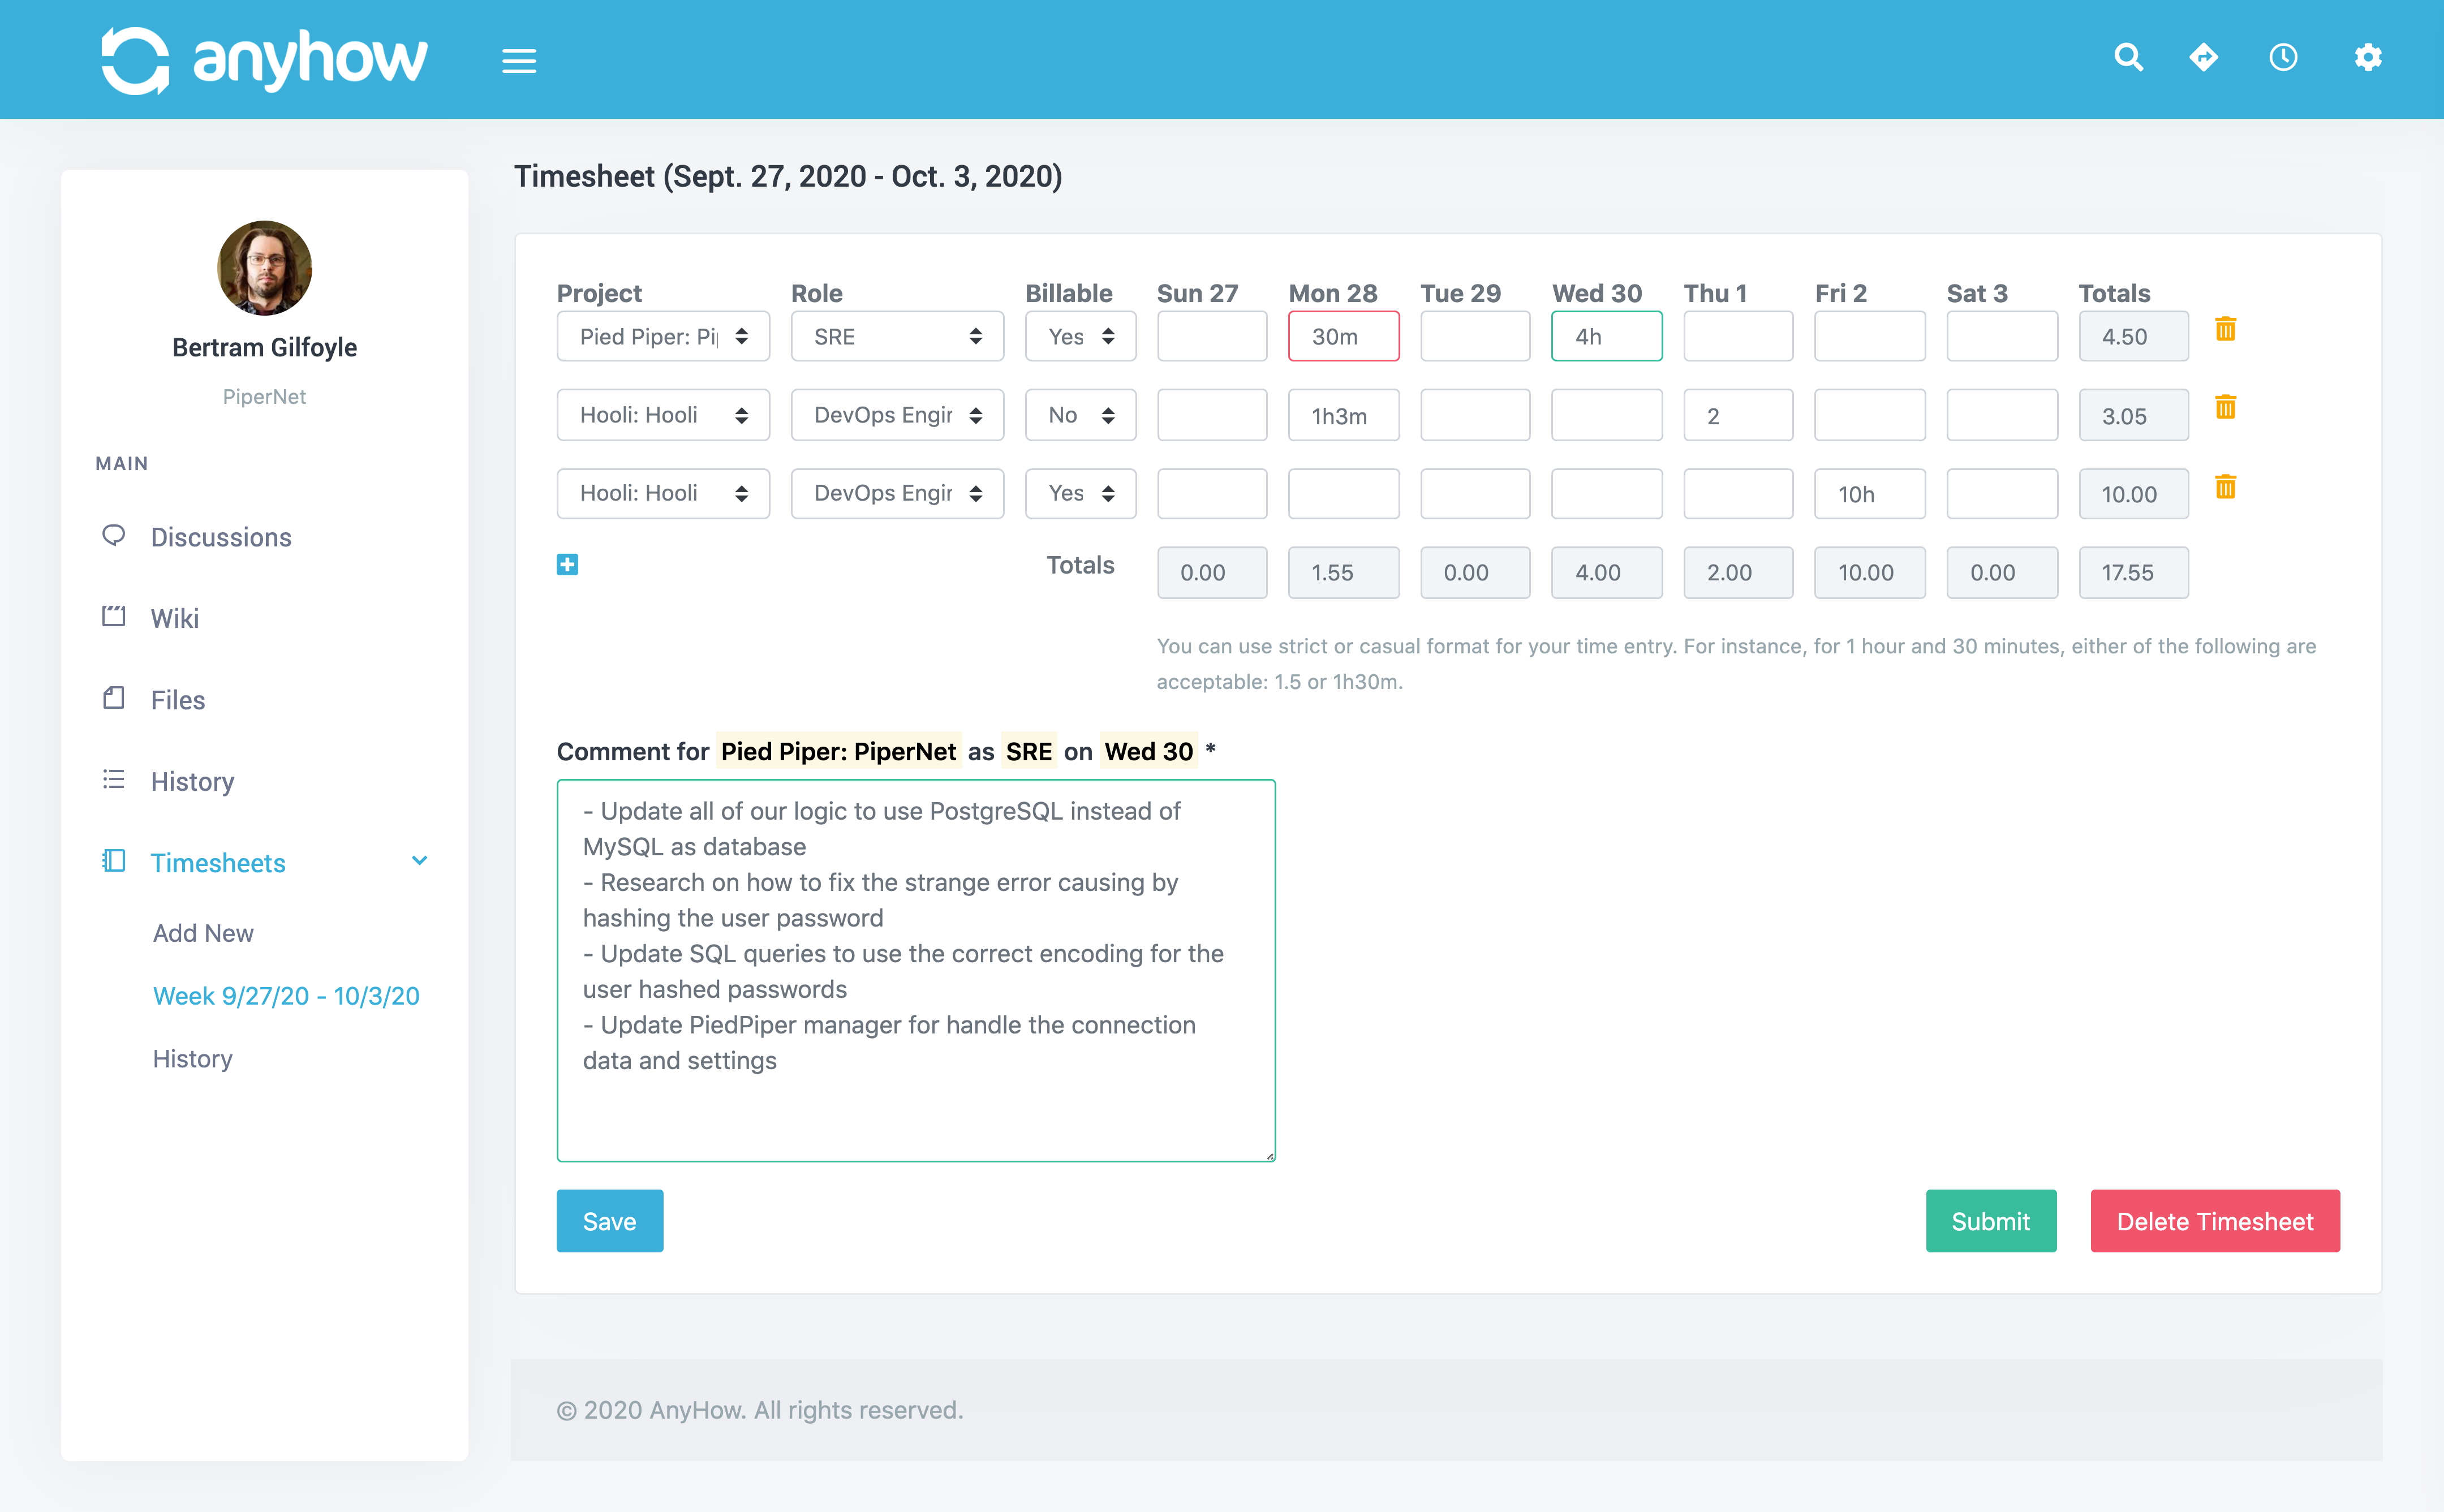
Task: Delete the 10h Hooli row with the trash icon
Action: click(x=2226, y=487)
